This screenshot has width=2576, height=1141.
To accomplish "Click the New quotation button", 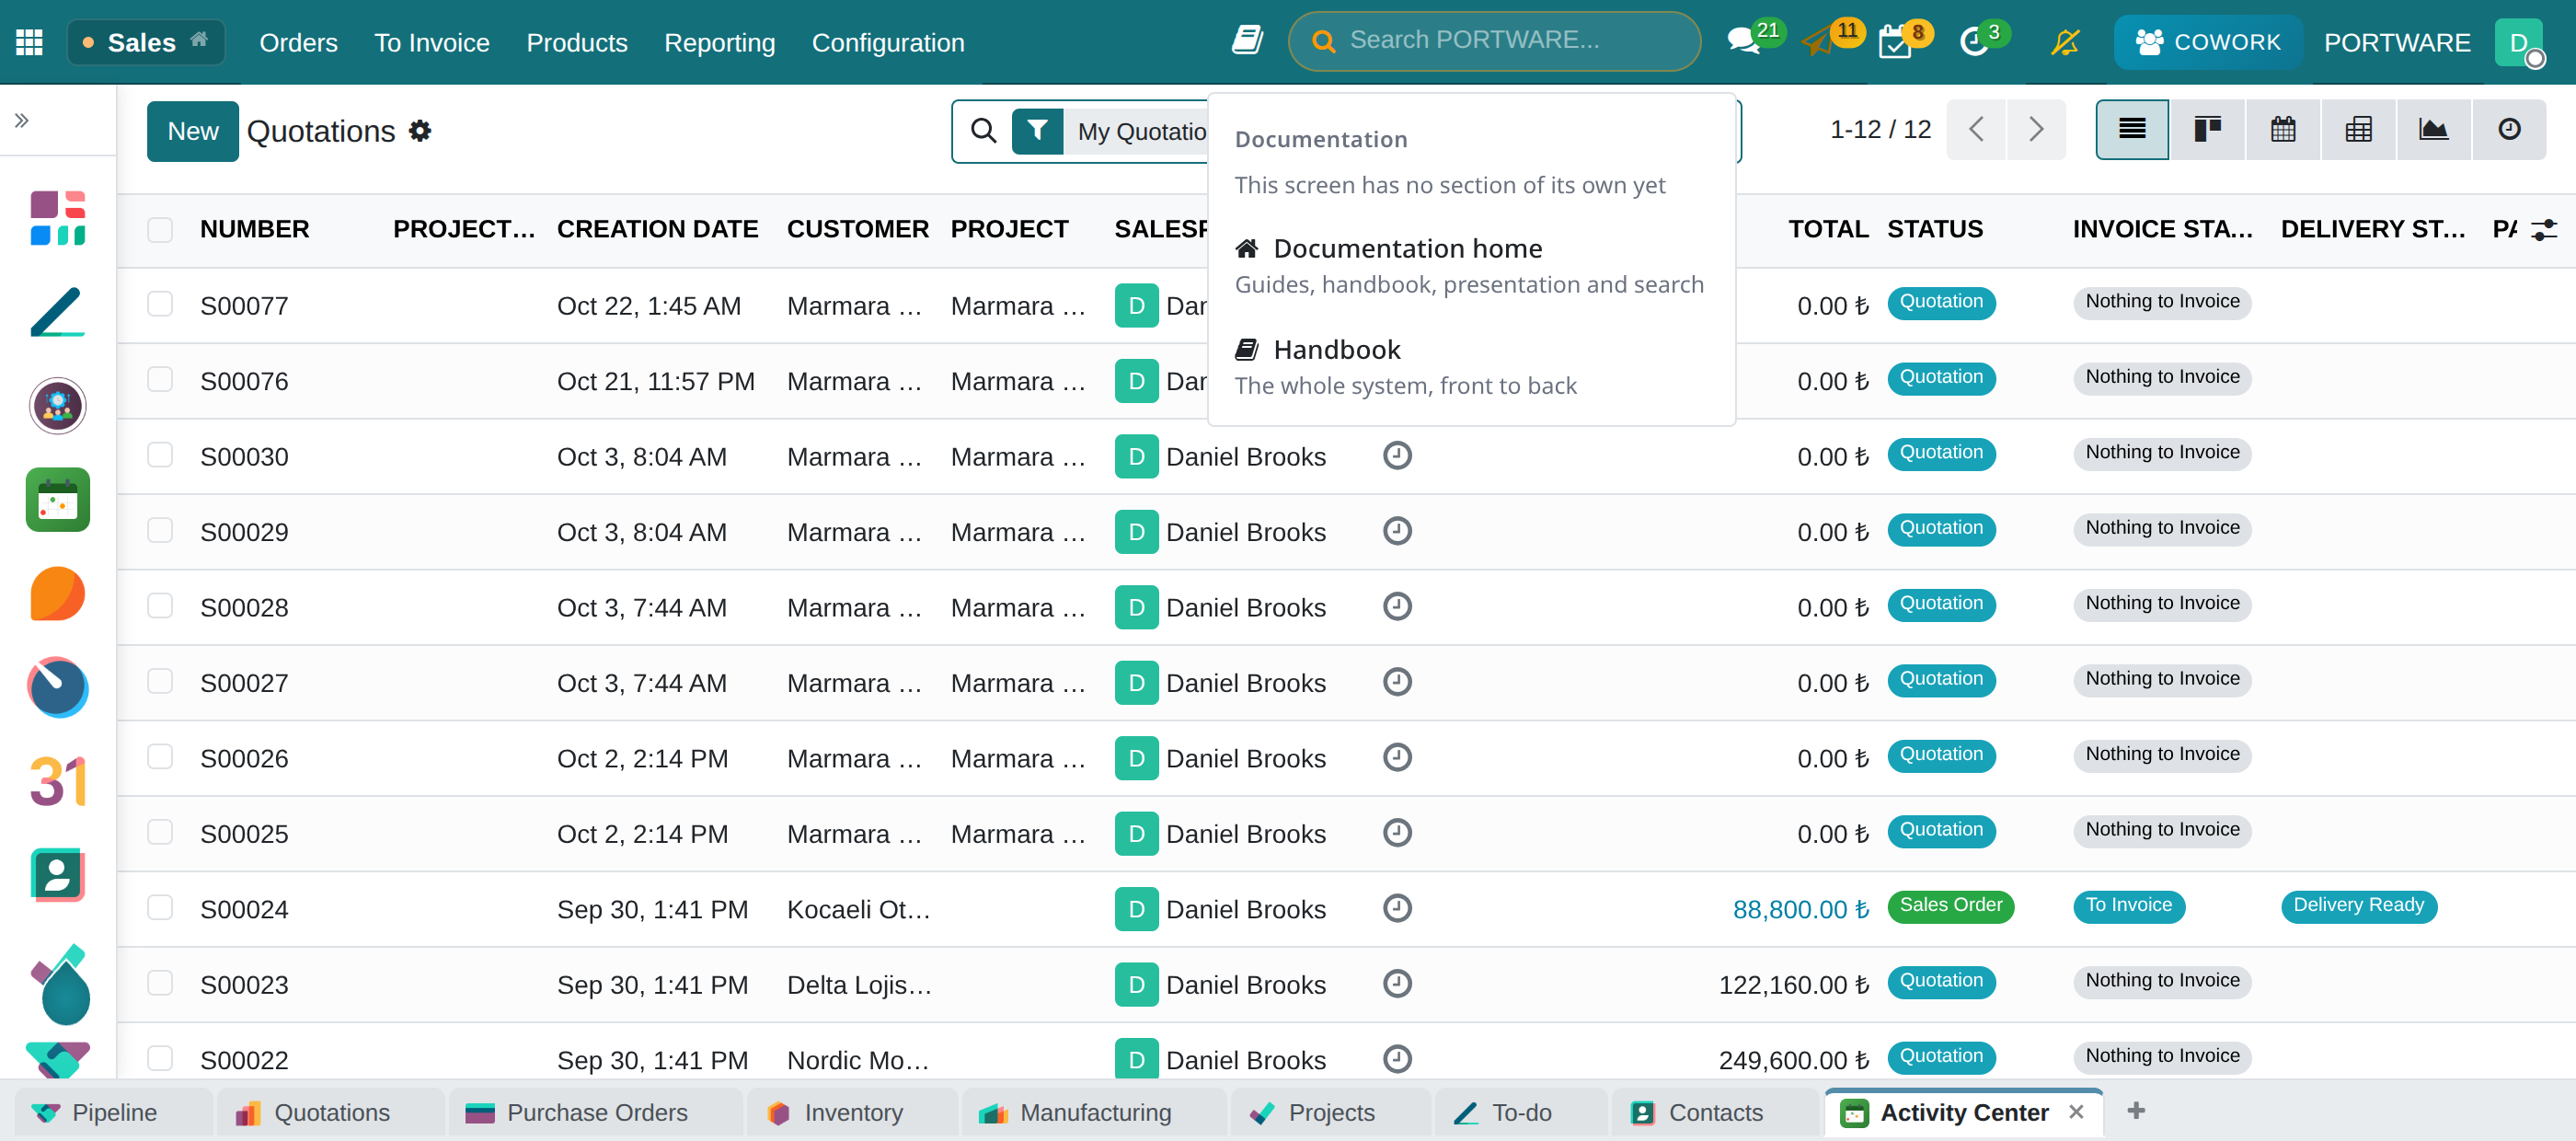I will click(x=193, y=131).
